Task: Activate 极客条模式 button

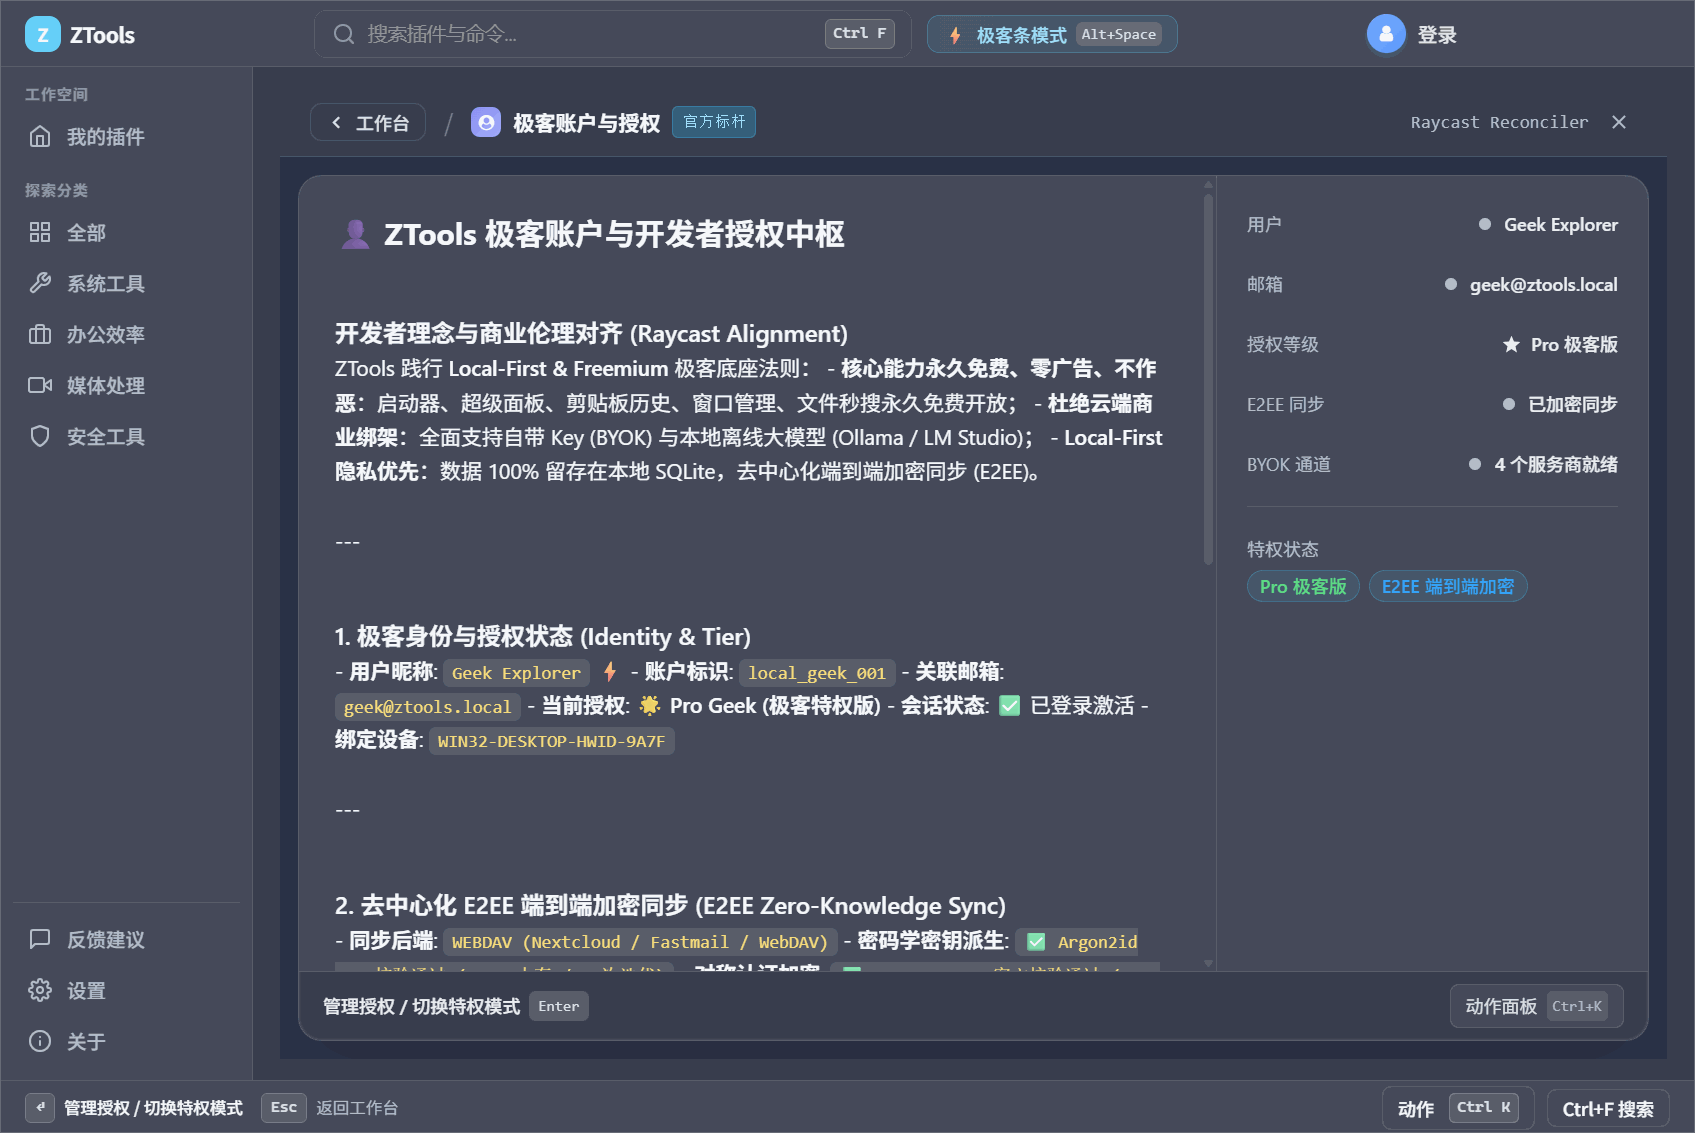Action: (x=1052, y=35)
